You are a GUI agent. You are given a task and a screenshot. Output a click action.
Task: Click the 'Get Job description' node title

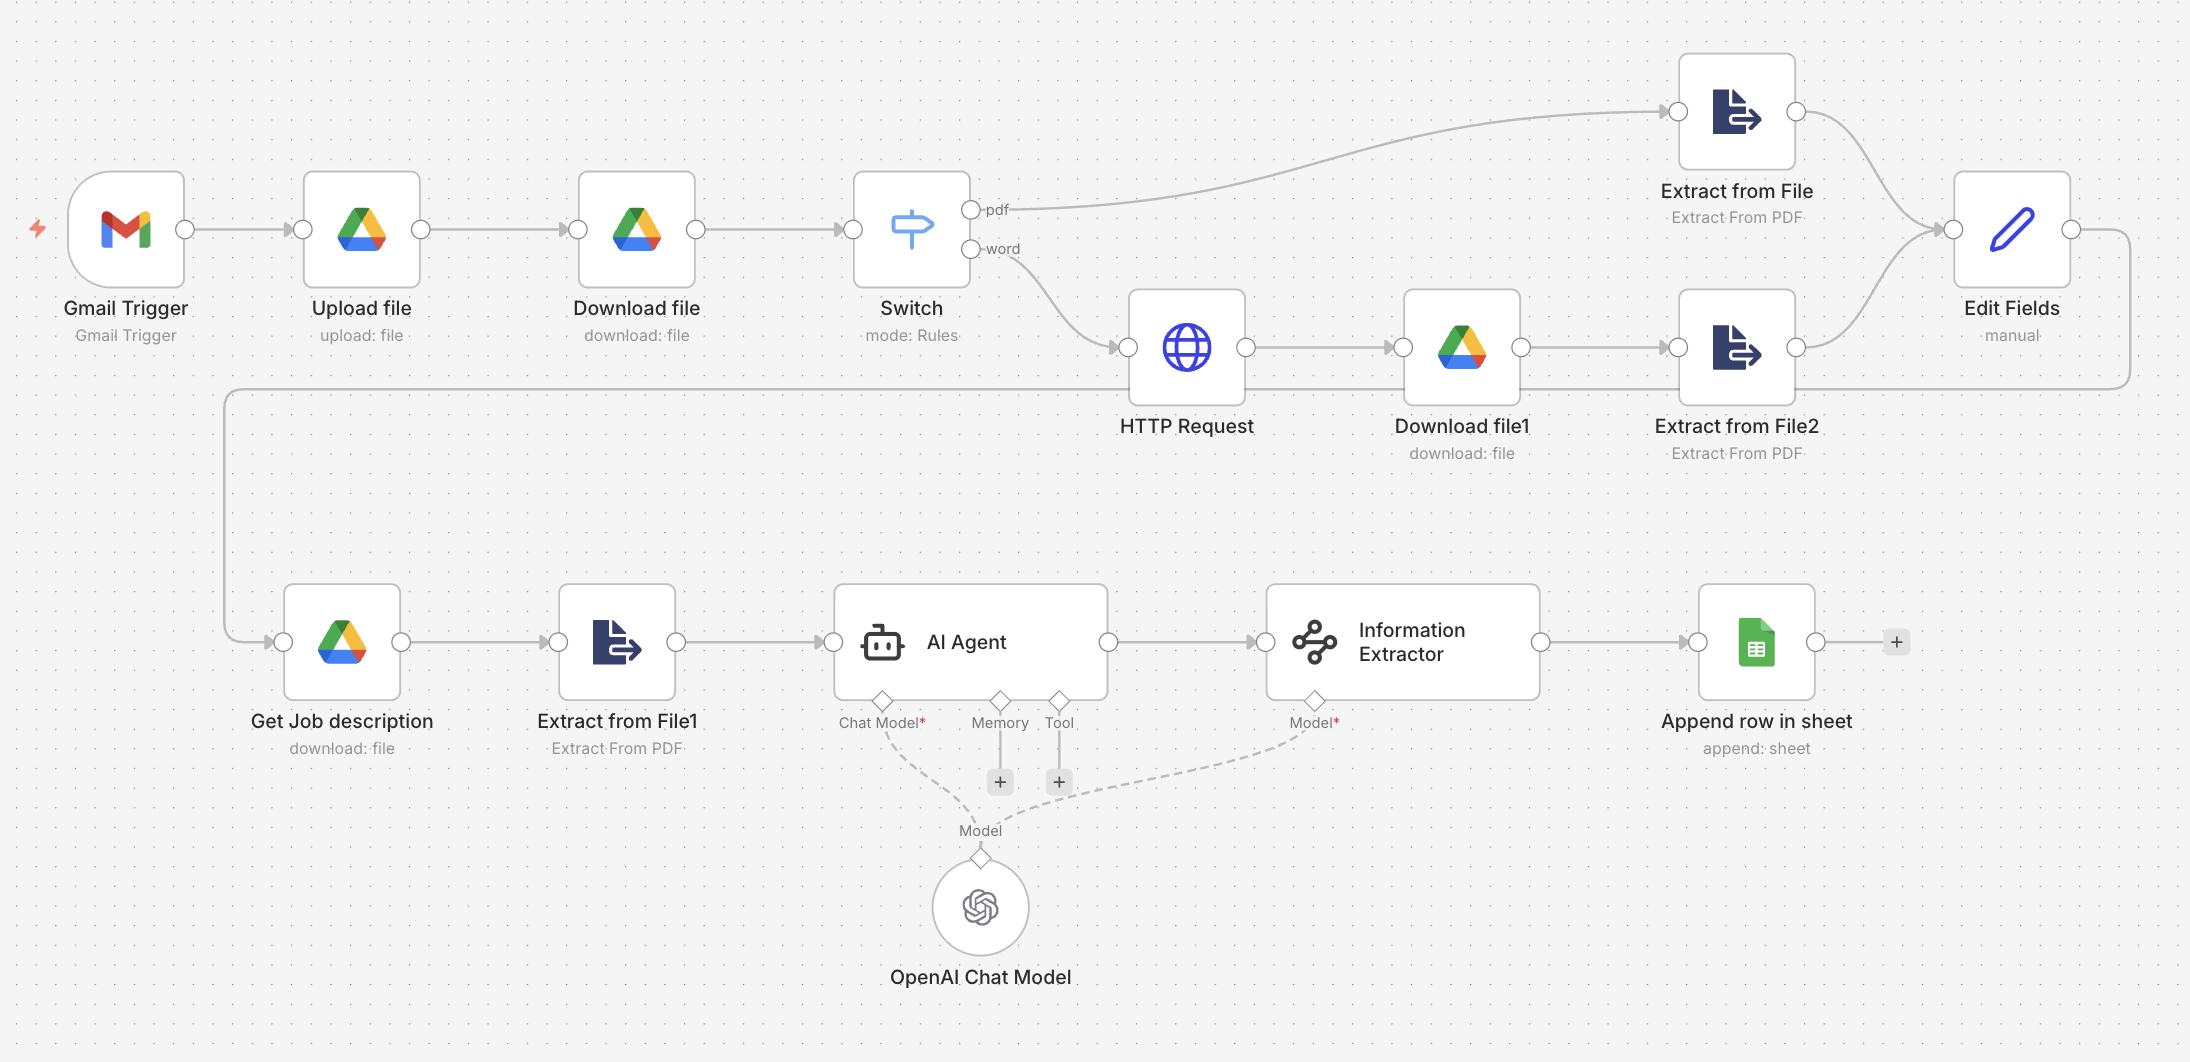pyautogui.click(x=342, y=722)
